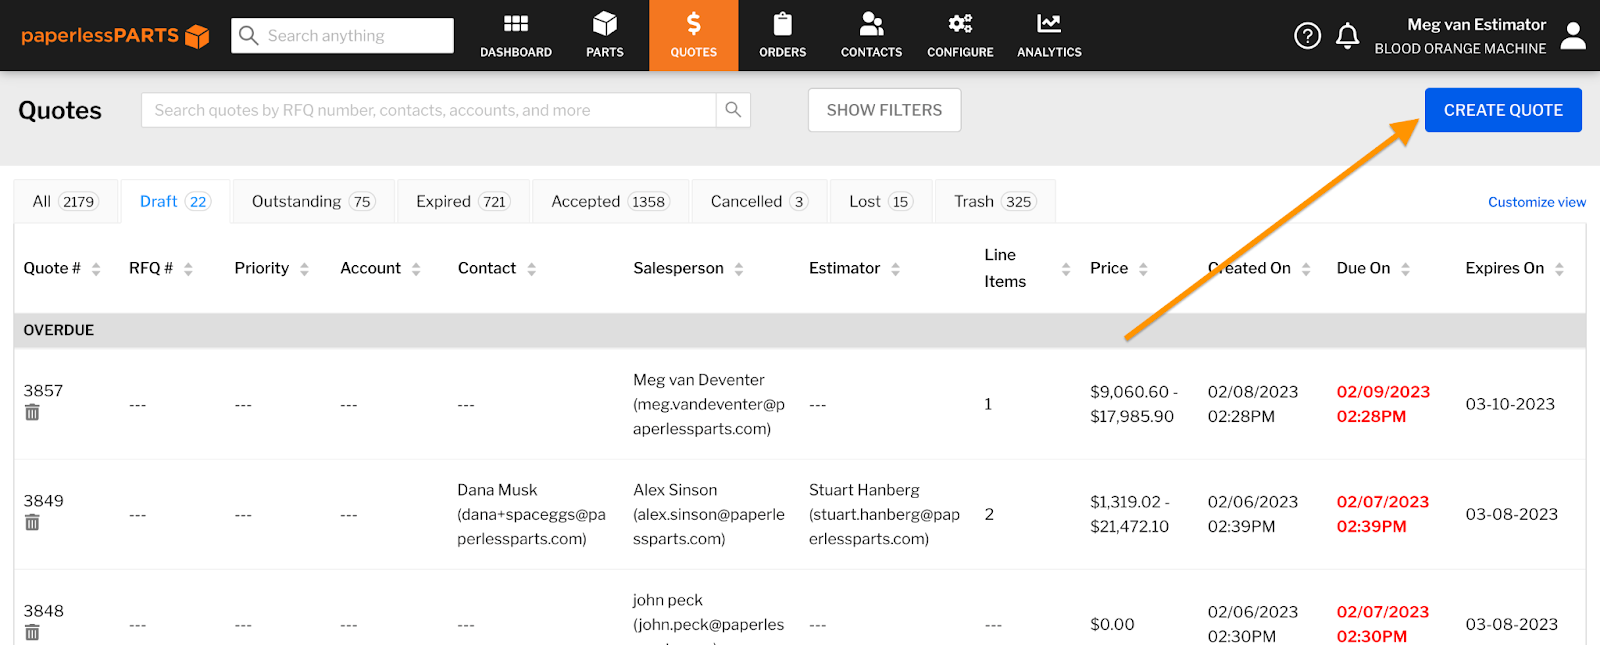Go to Parts via the cube icon
Image resolution: width=1600 pixels, height=645 pixels.
[x=605, y=24]
